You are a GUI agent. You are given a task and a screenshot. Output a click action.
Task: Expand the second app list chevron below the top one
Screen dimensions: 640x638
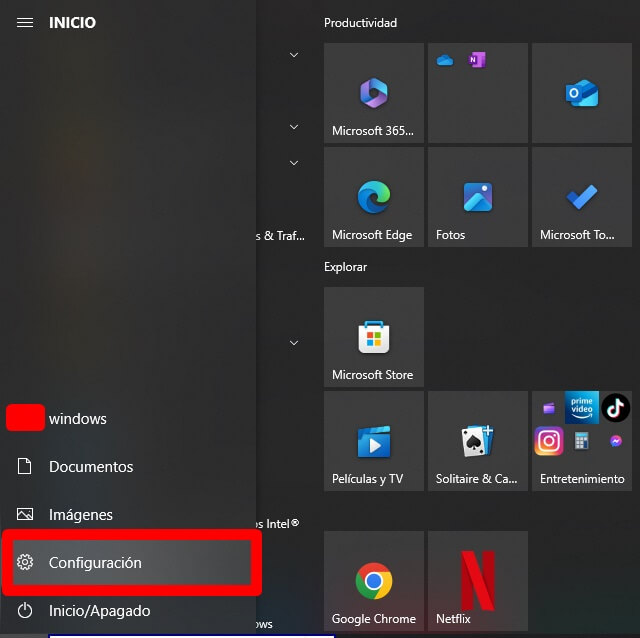pos(293,127)
